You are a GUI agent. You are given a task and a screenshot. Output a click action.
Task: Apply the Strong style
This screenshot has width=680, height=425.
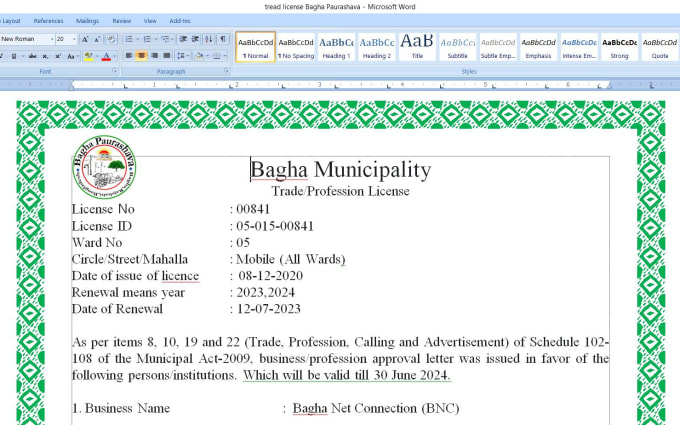tap(619, 47)
